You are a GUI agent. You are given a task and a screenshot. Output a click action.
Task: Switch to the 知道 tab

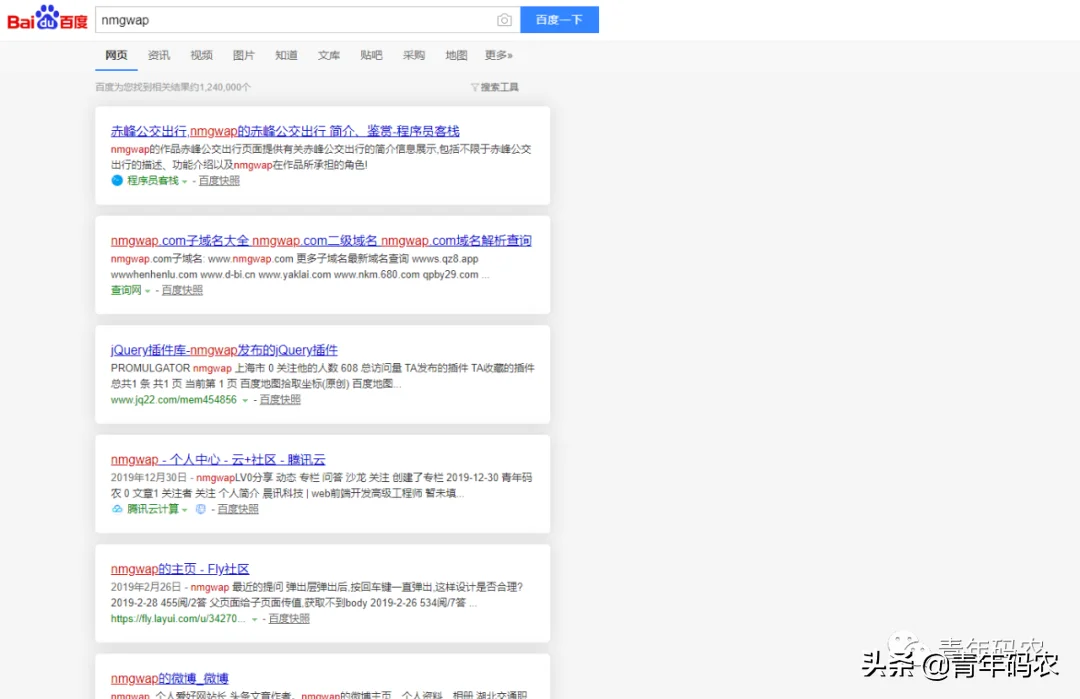(287, 55)
